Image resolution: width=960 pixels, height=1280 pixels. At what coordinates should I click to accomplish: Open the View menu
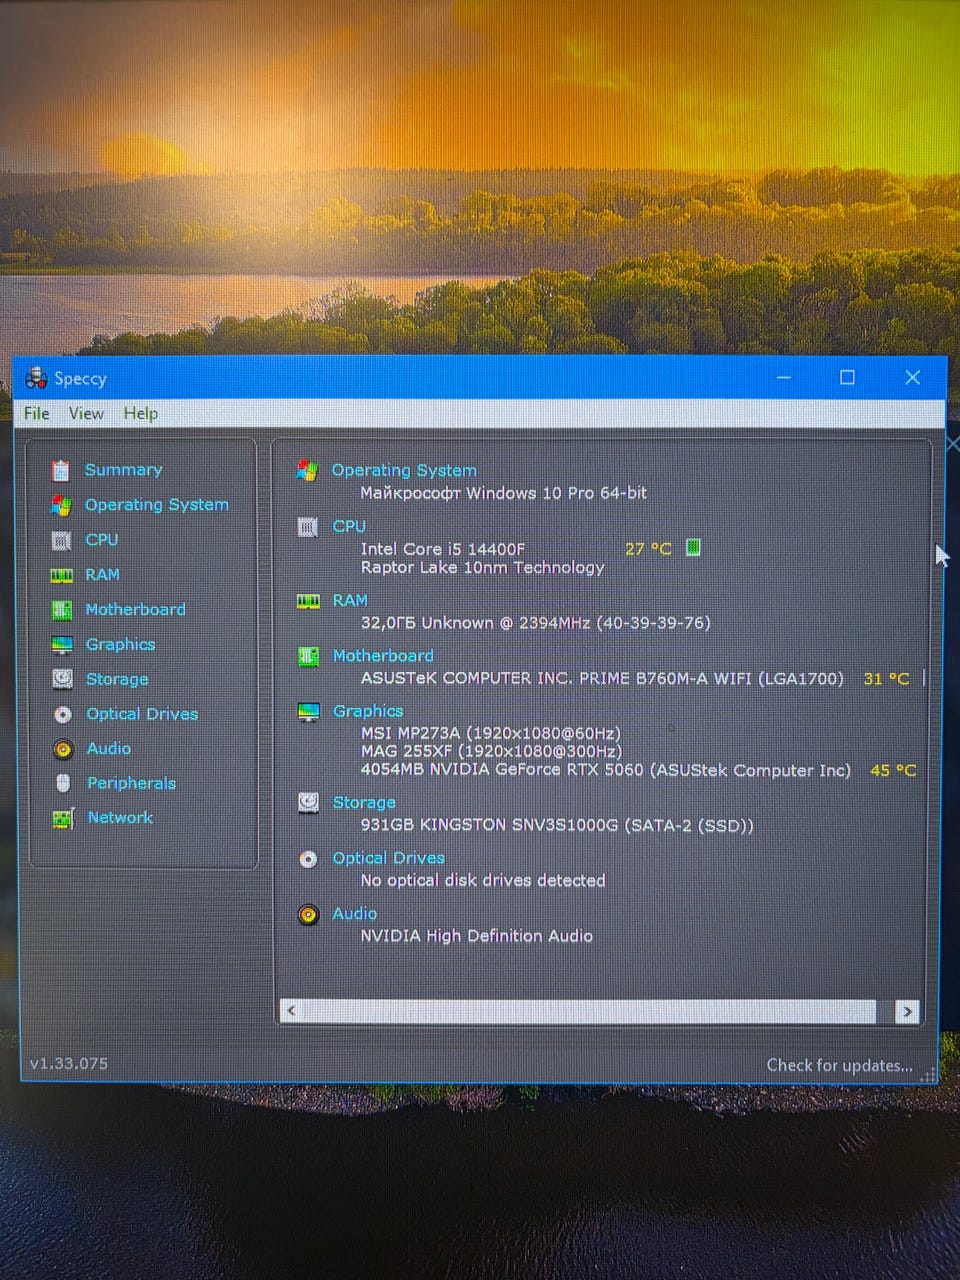[86, 413]
